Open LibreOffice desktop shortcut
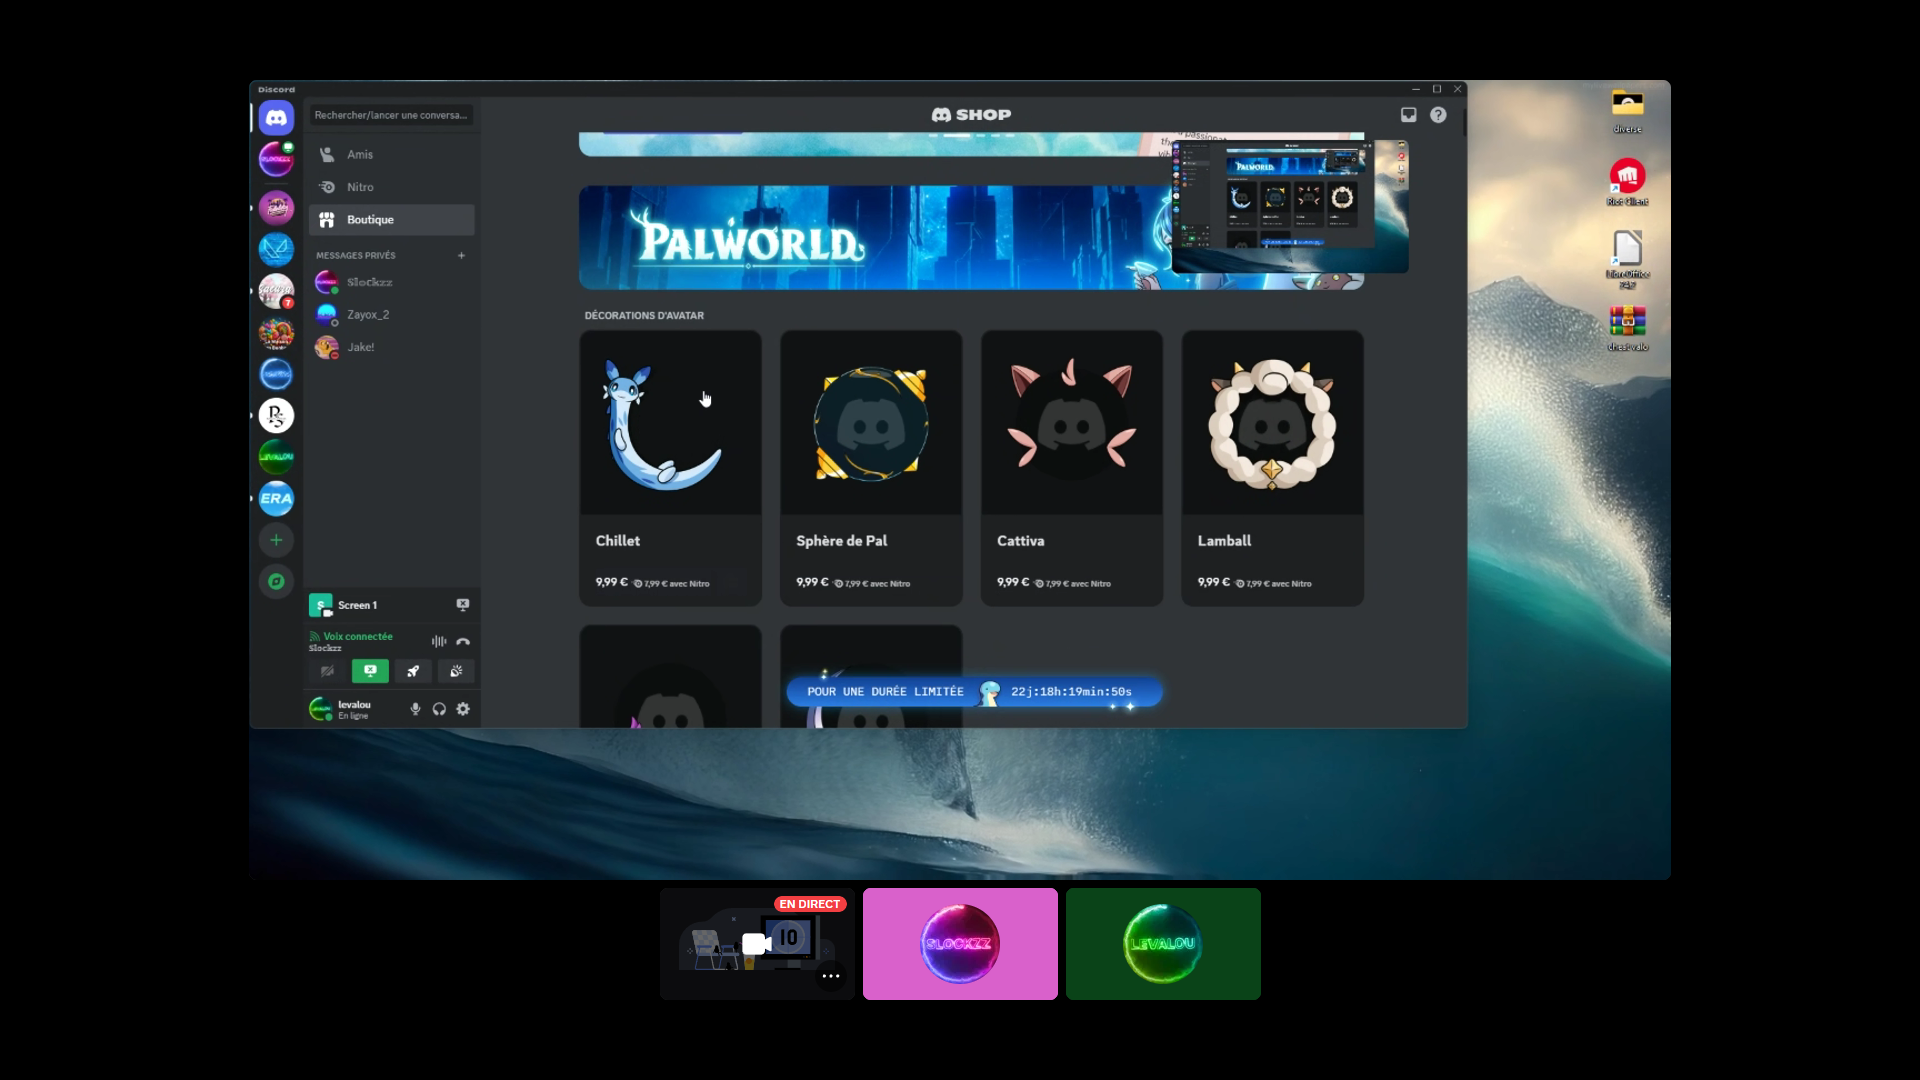The image size is (1920, 1080). 1627,258
